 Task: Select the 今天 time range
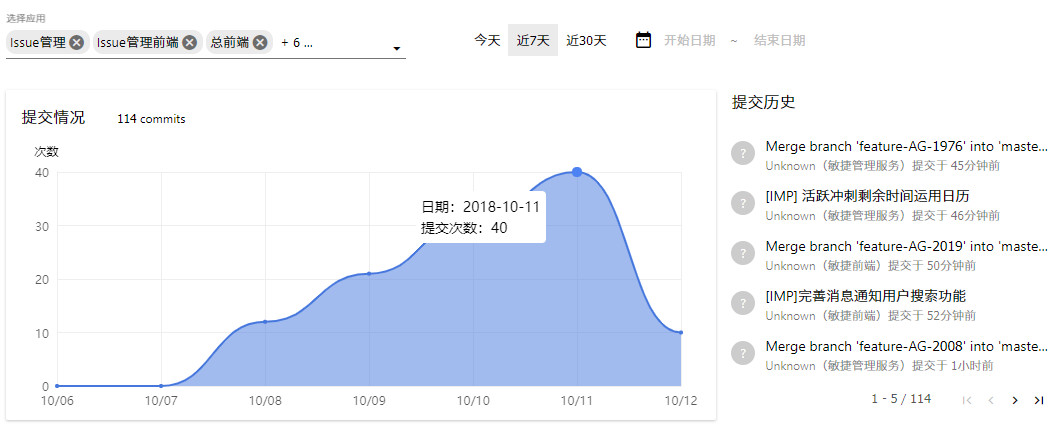point(487,40)
